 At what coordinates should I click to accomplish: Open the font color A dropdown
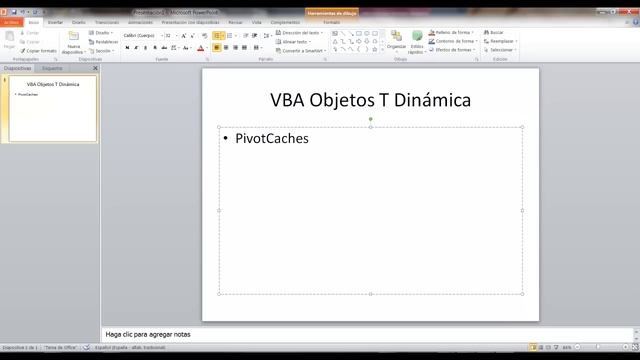[207, 48]
